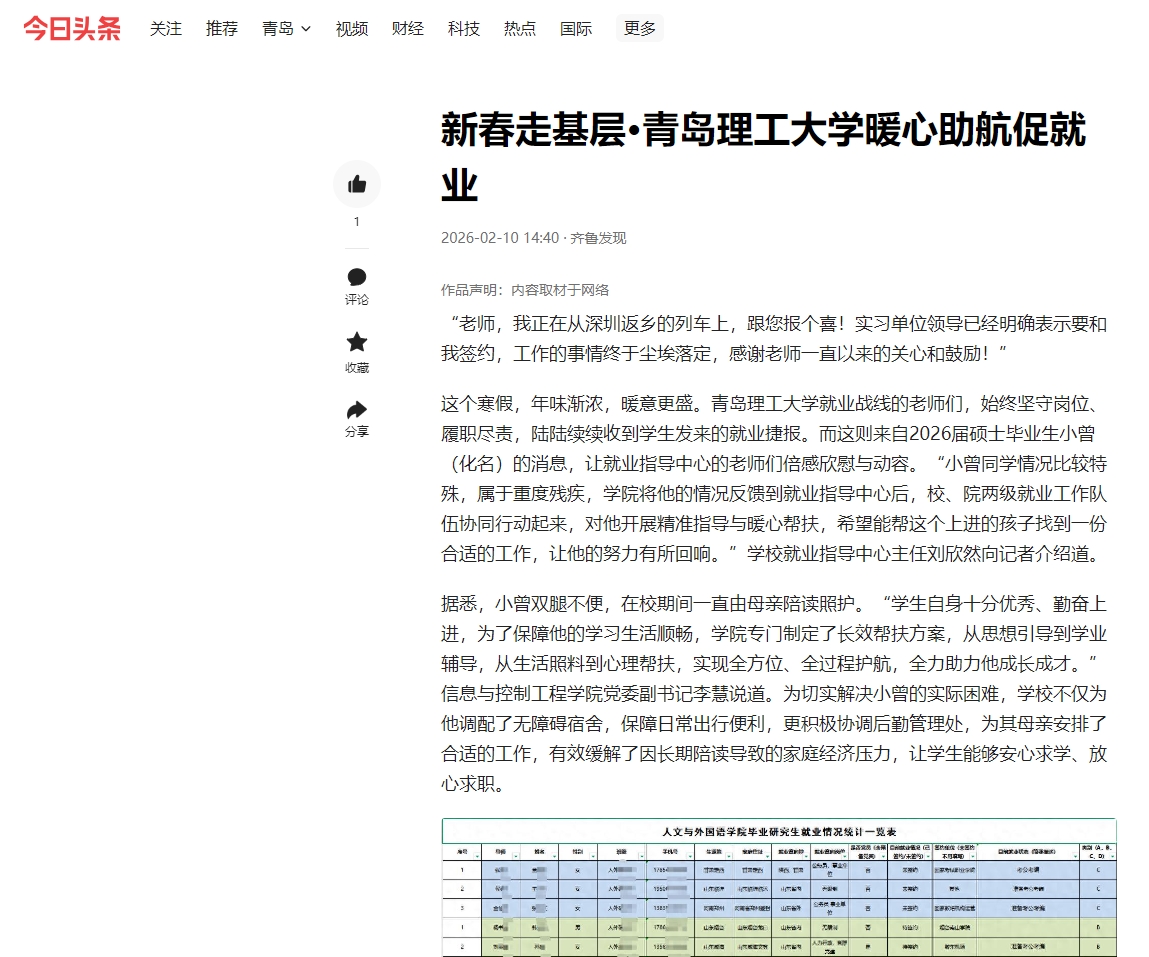Share the article using the arrow icon
Viewport: 1149px width, 957px height.
pyautogui.click(x=357, y=410)
